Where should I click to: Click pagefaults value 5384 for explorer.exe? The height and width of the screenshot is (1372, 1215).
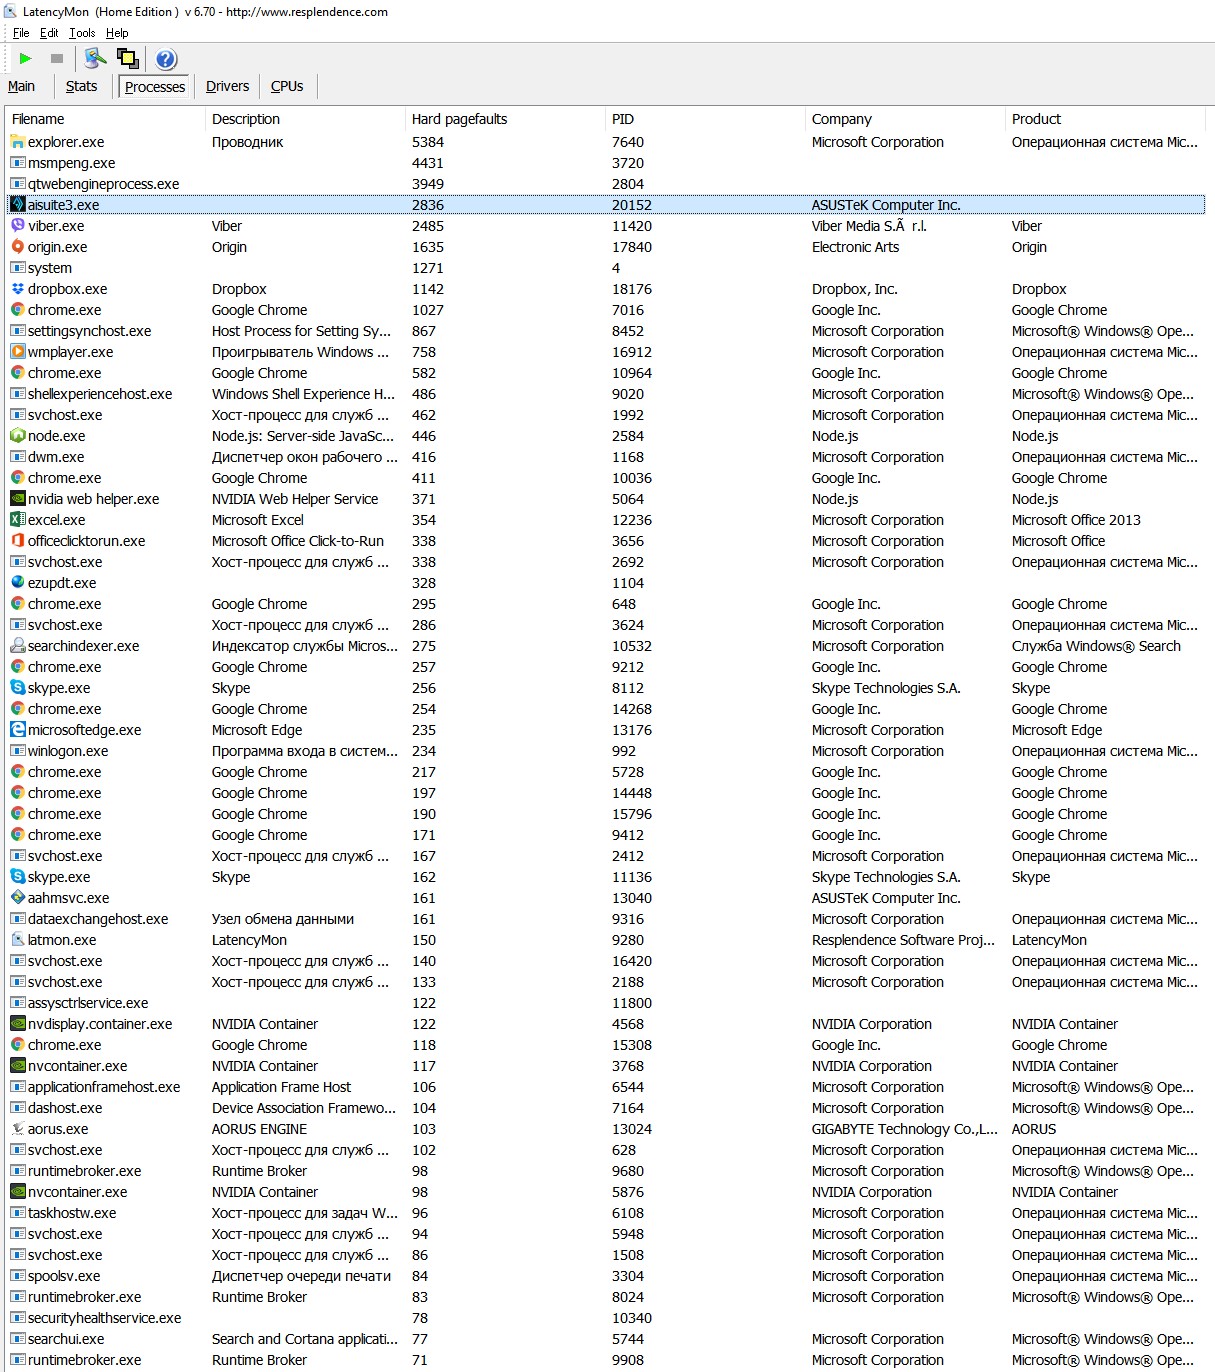(428, 142)
